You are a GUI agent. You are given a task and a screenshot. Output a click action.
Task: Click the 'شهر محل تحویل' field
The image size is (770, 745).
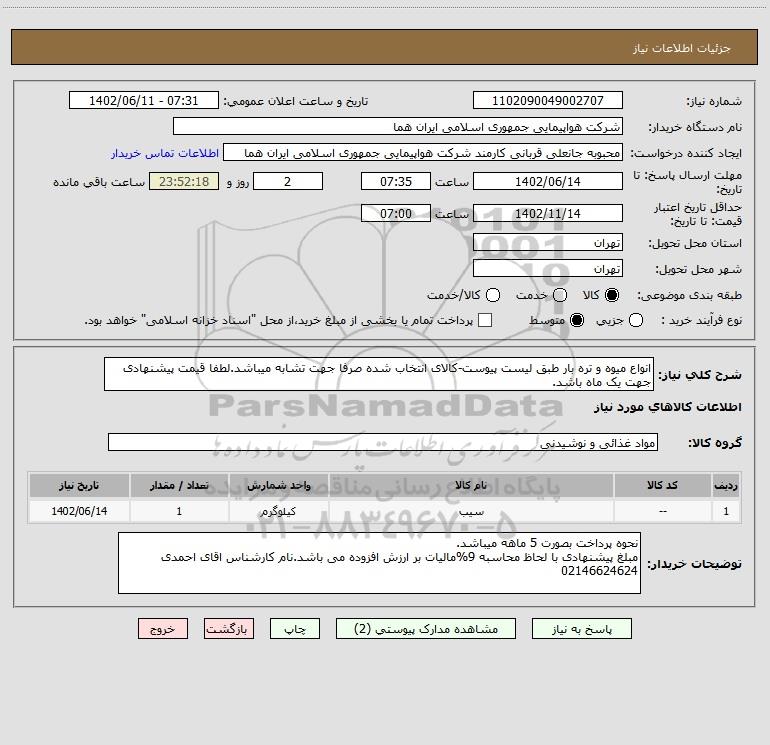(x=547, y=269)
